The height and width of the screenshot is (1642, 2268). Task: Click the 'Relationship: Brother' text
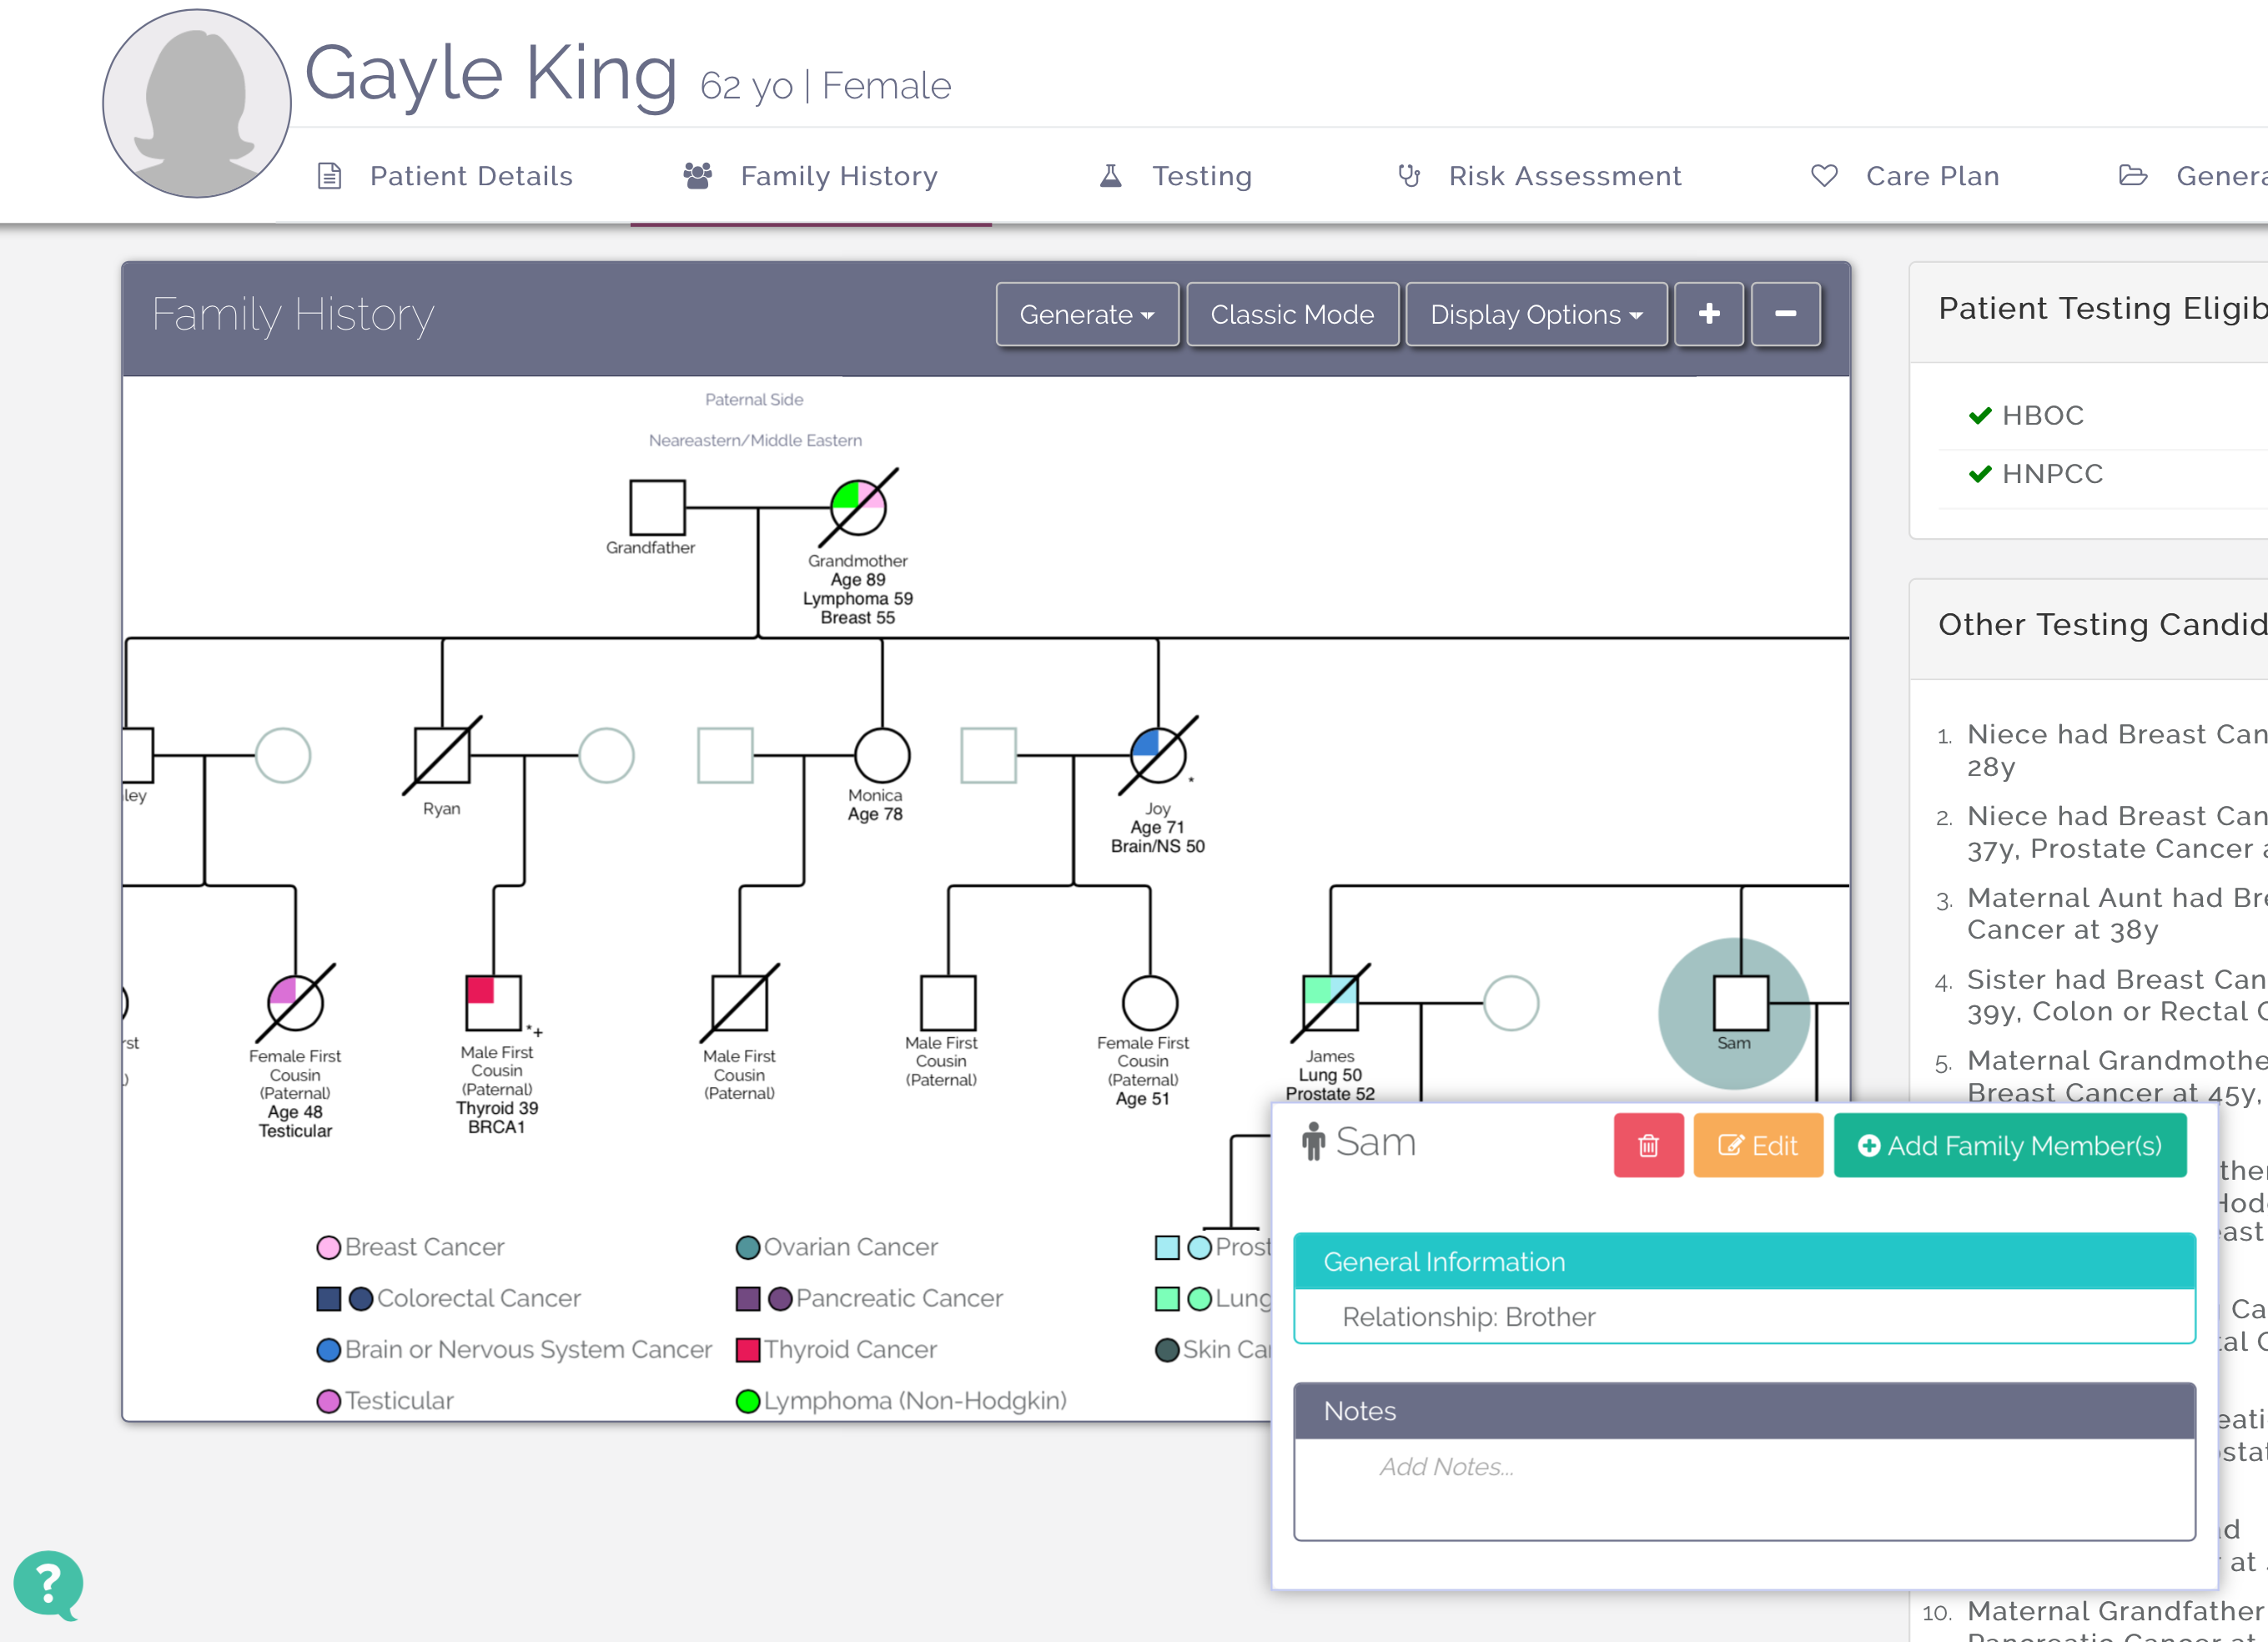point(1468,1317)
